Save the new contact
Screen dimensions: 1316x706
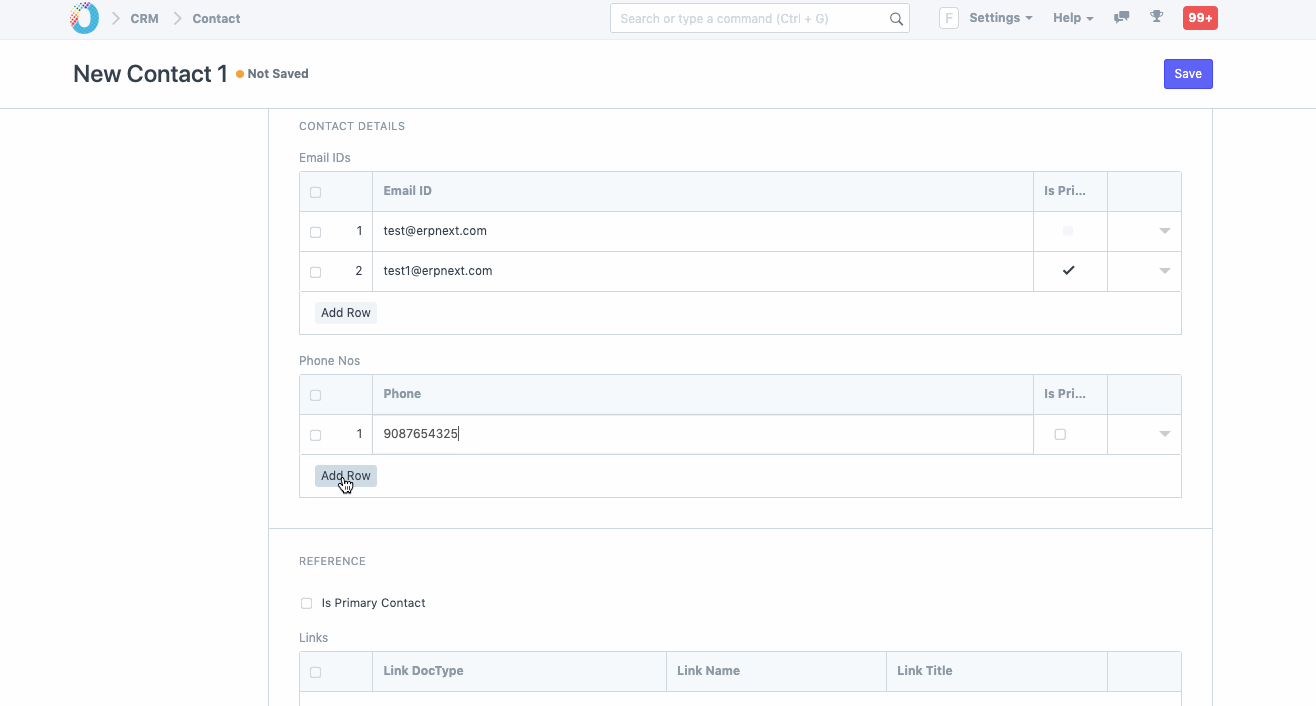click(x=1188, y=74)
